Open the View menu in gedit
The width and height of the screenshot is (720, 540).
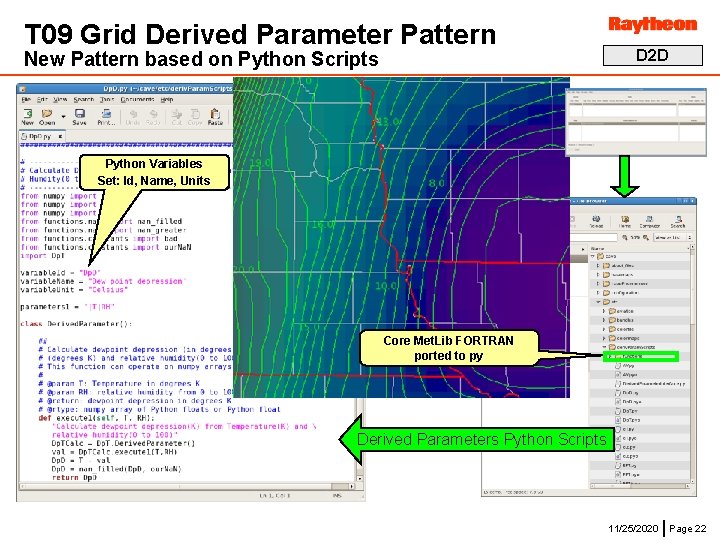pyautogui.click(x=60, y=99)
